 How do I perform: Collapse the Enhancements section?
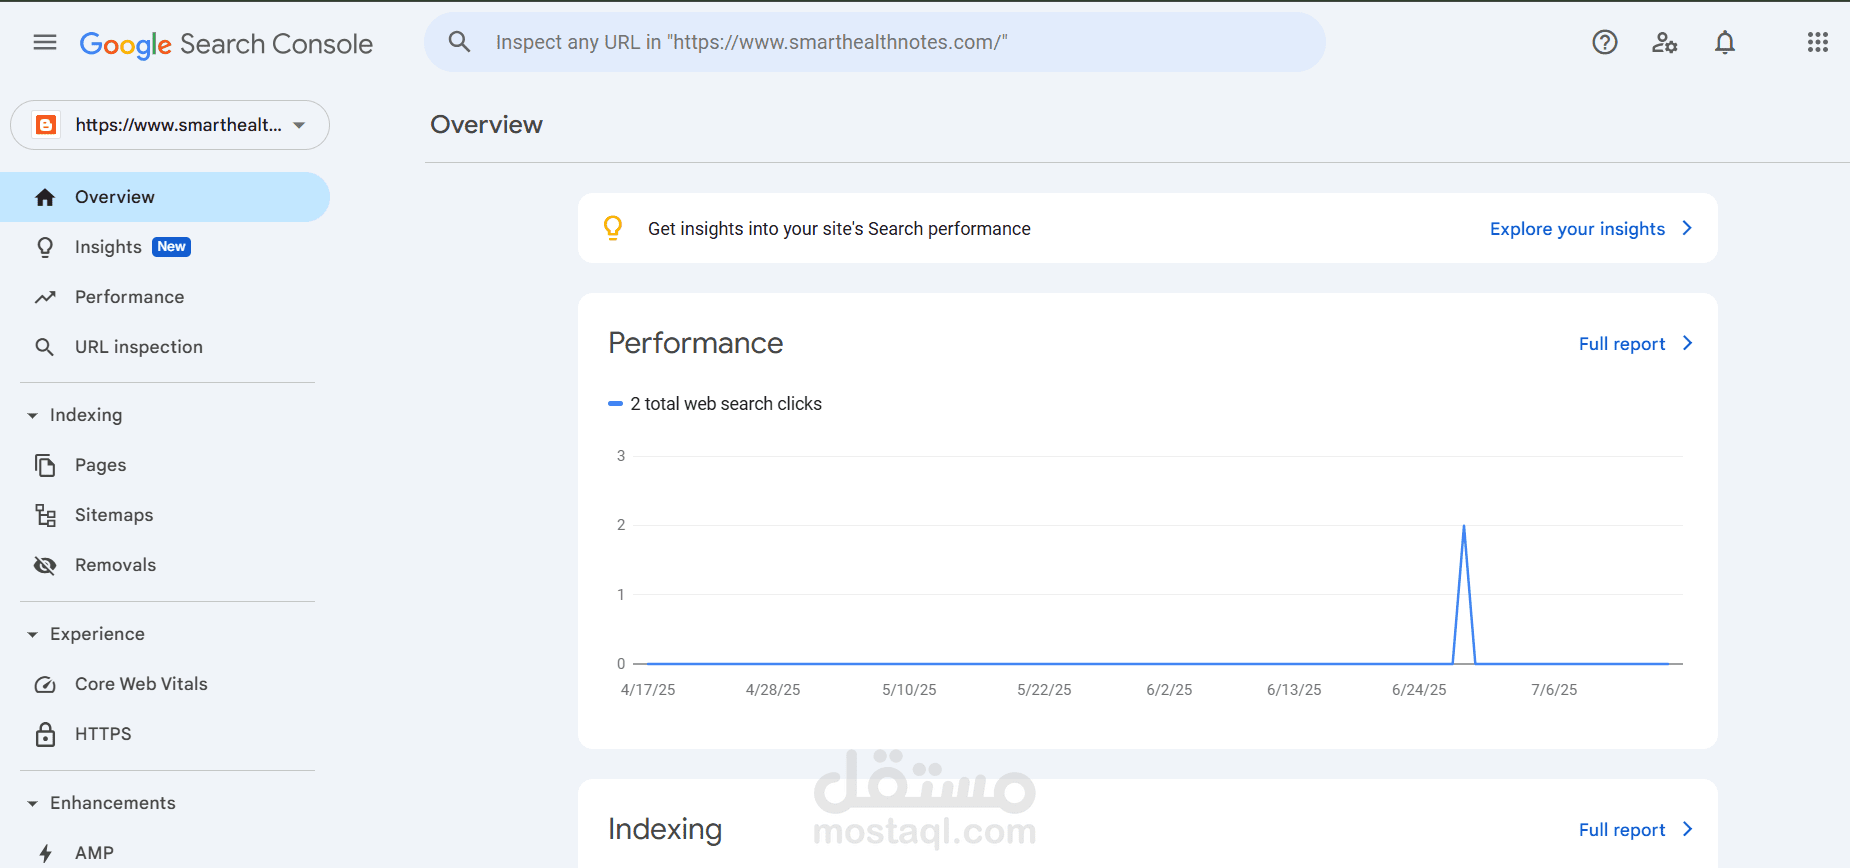33,803
